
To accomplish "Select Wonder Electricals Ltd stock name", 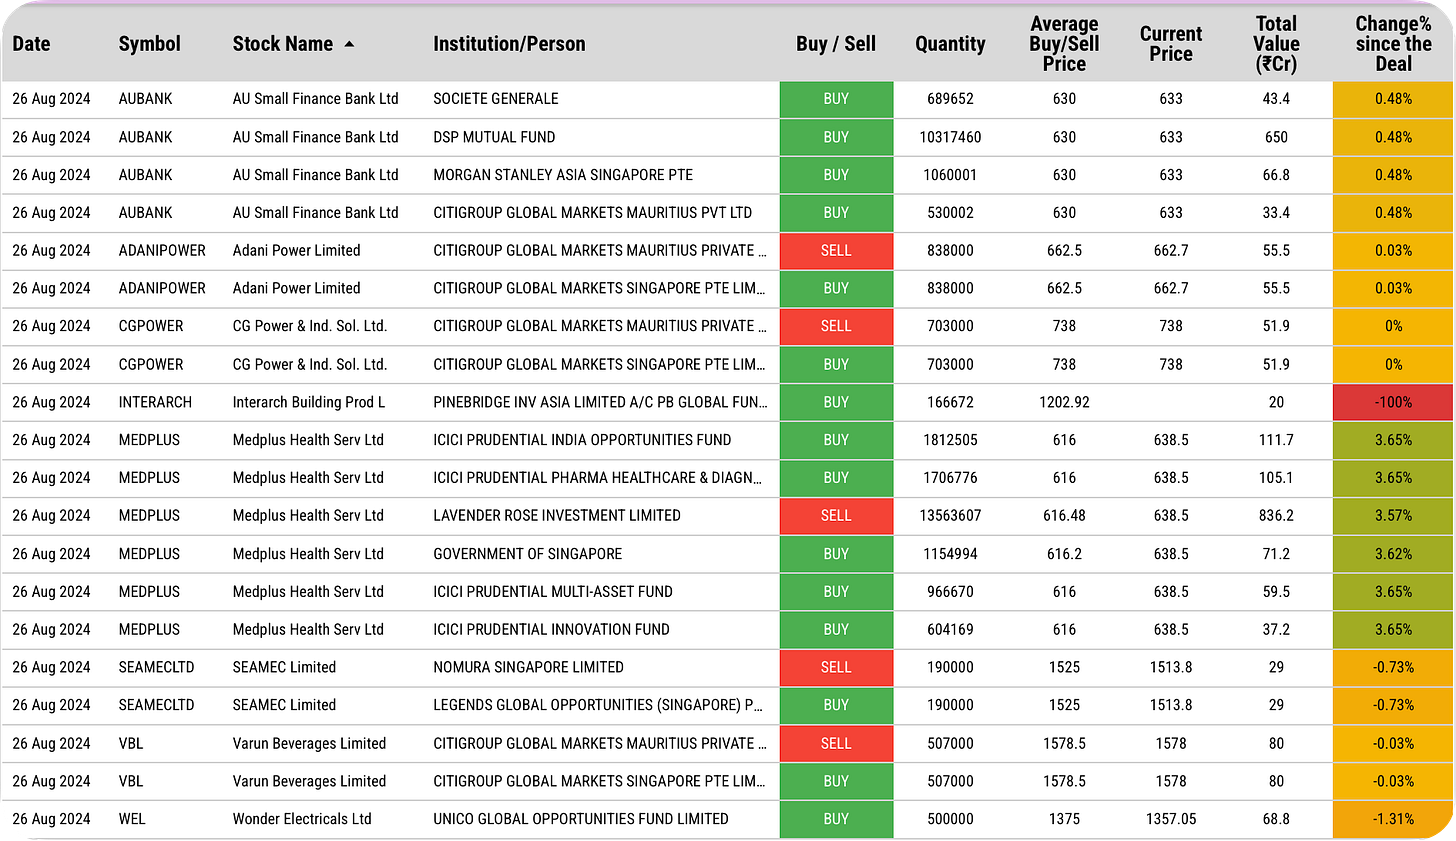I will (302, 819).
